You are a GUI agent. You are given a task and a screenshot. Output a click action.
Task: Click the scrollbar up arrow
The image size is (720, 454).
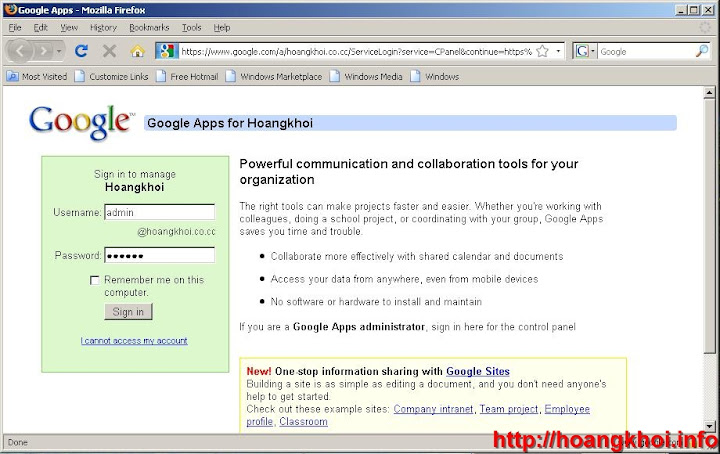pos(709,93)
